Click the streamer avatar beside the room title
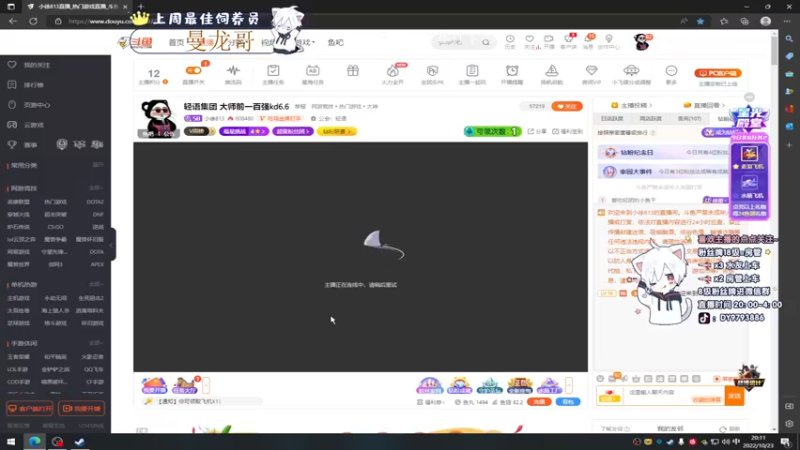800x450 pixels. (158, 118)
